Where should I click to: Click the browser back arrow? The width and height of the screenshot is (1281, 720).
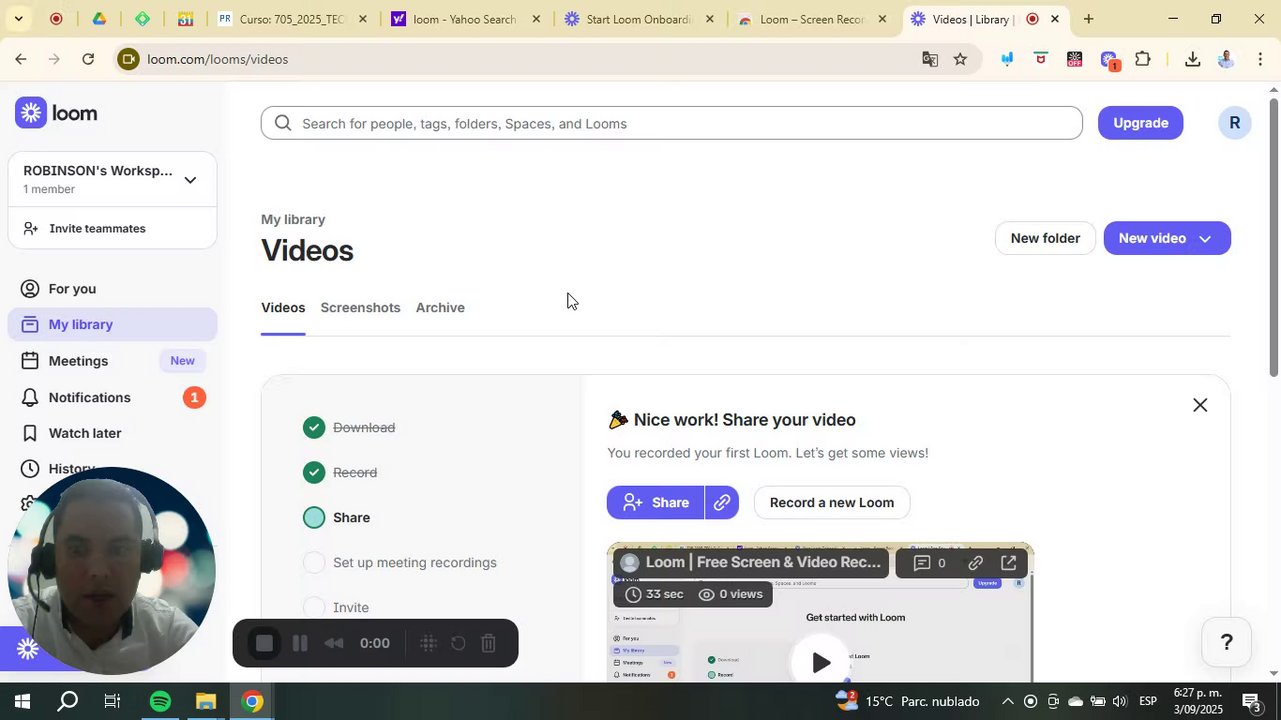coord(20,59)
